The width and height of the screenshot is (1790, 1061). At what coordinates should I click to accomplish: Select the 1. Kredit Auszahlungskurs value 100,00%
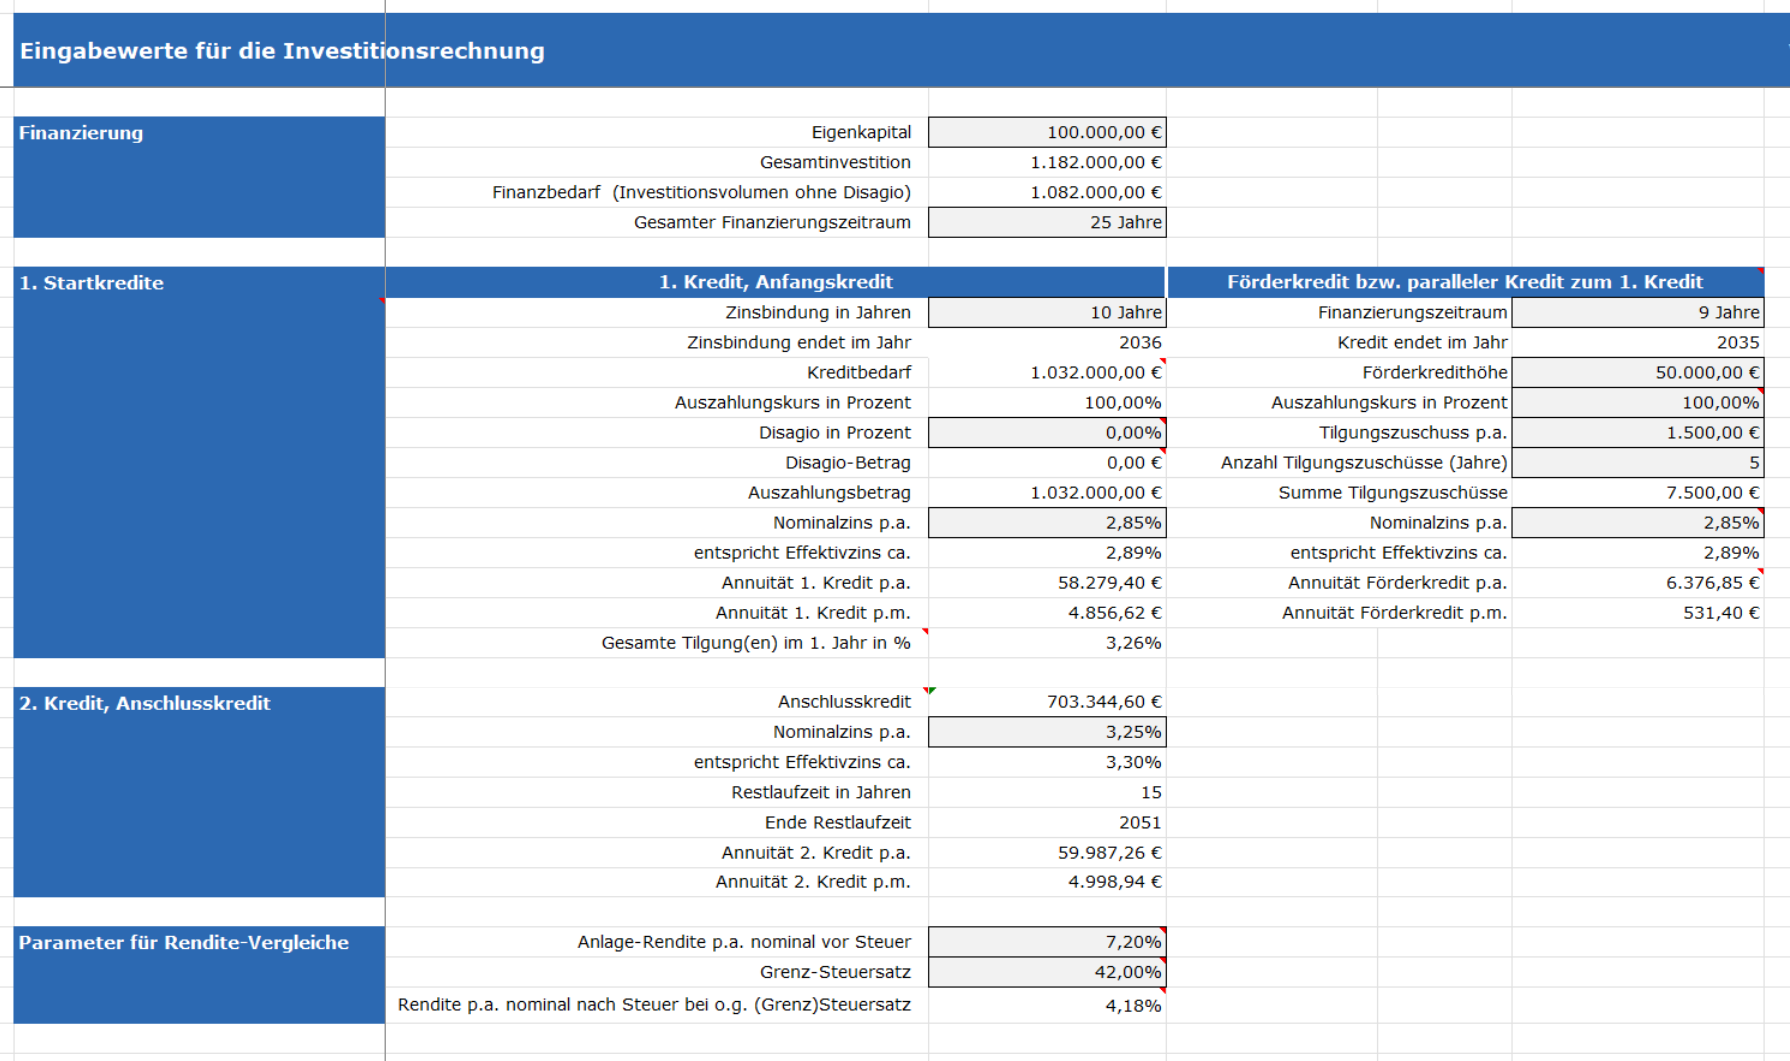coord(1123,402)
